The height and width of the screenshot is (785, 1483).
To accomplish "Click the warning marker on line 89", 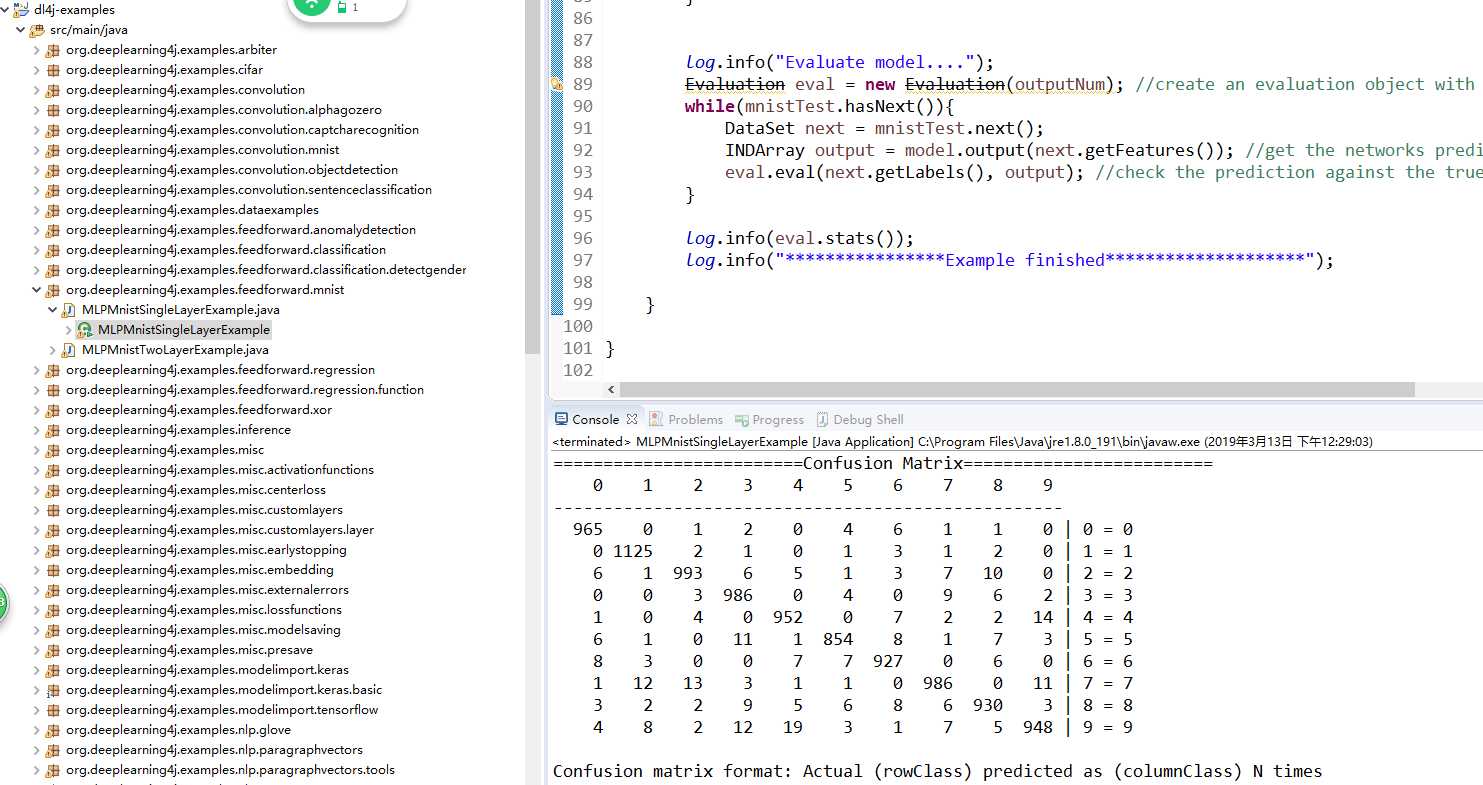I will [557, 85].
